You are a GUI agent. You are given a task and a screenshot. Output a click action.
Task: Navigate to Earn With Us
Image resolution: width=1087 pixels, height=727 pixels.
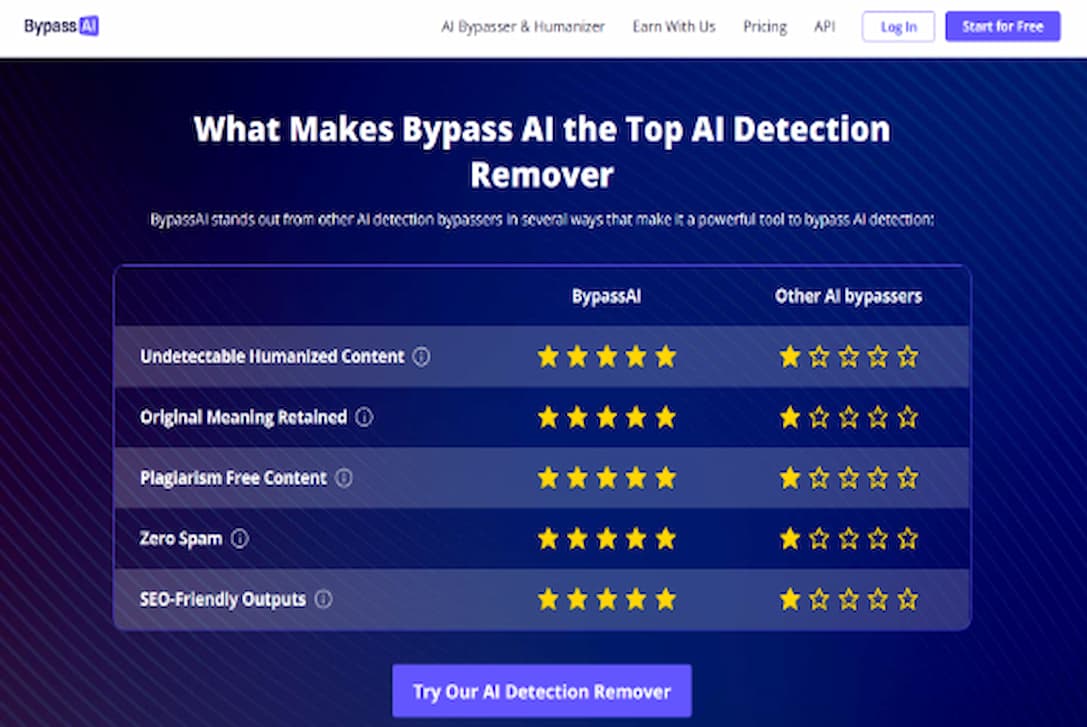point(674,26)
